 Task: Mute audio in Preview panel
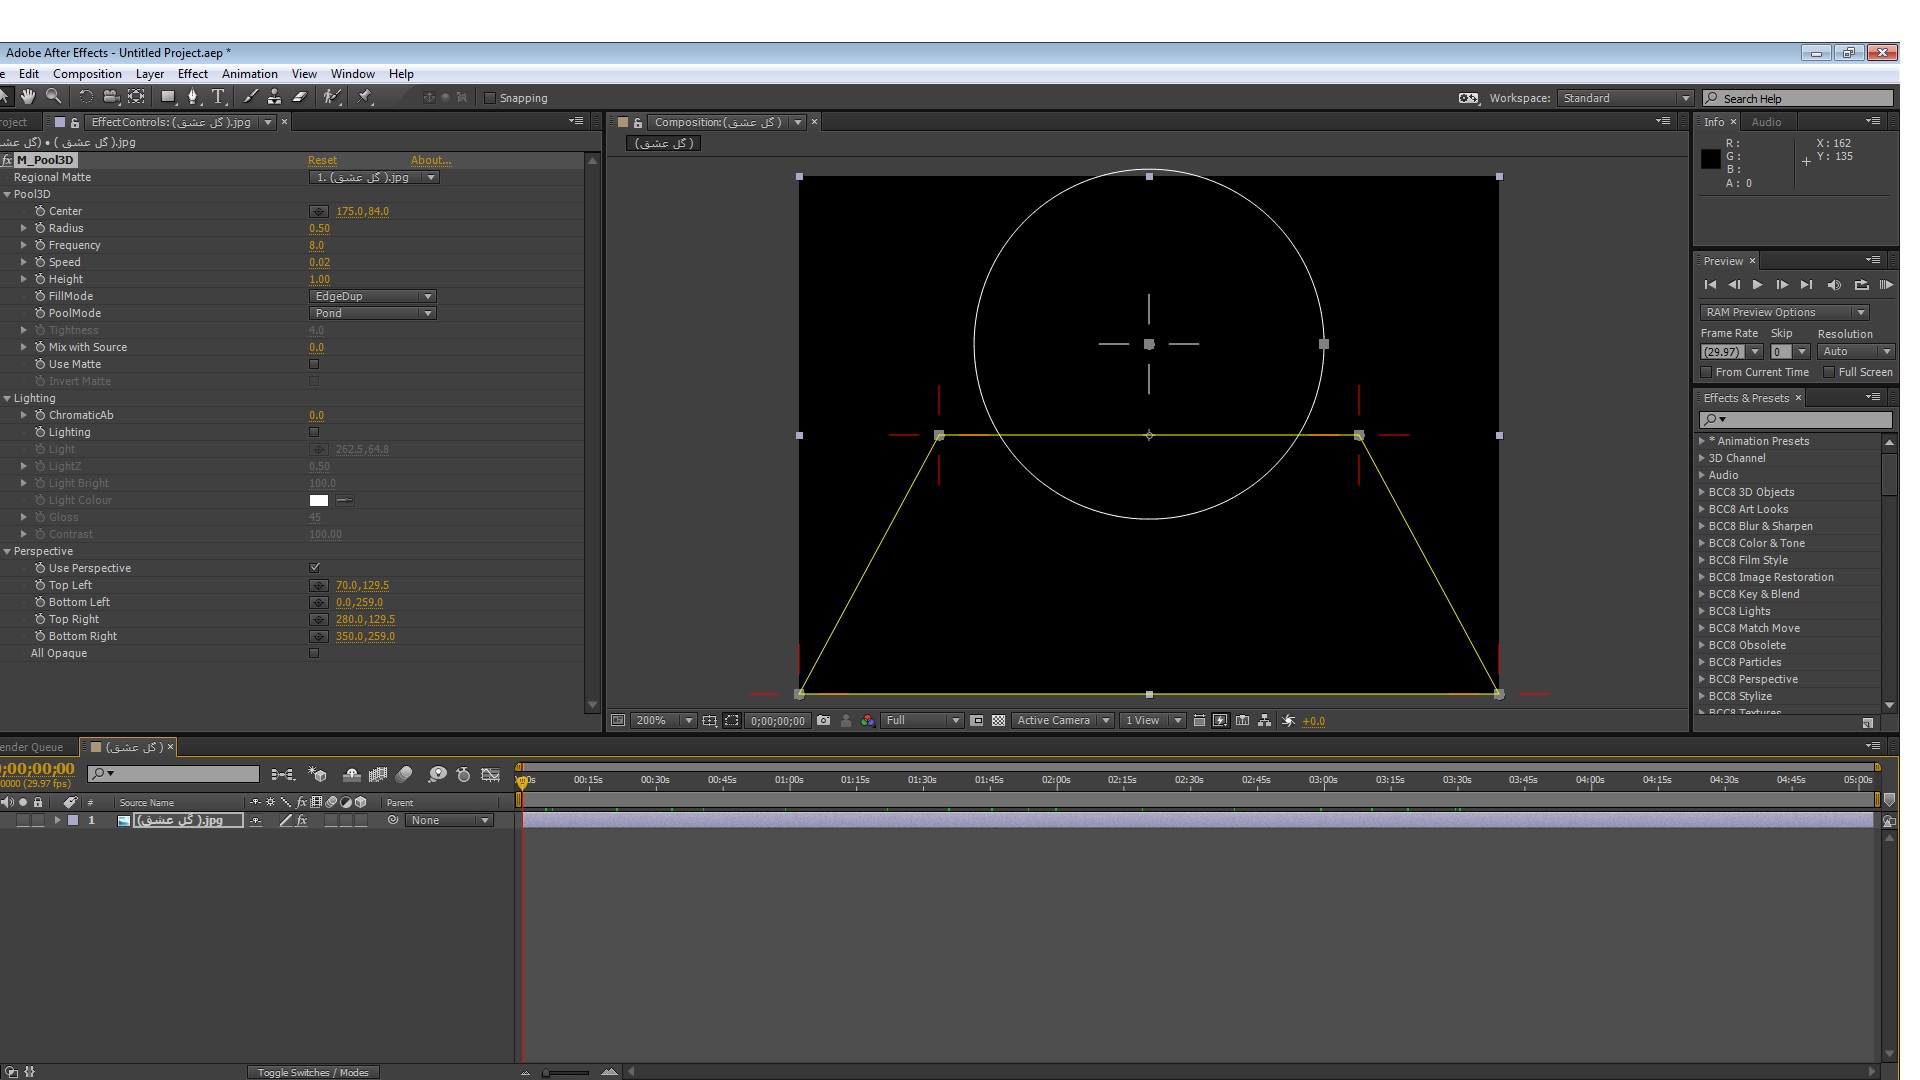click(1834, 285)
